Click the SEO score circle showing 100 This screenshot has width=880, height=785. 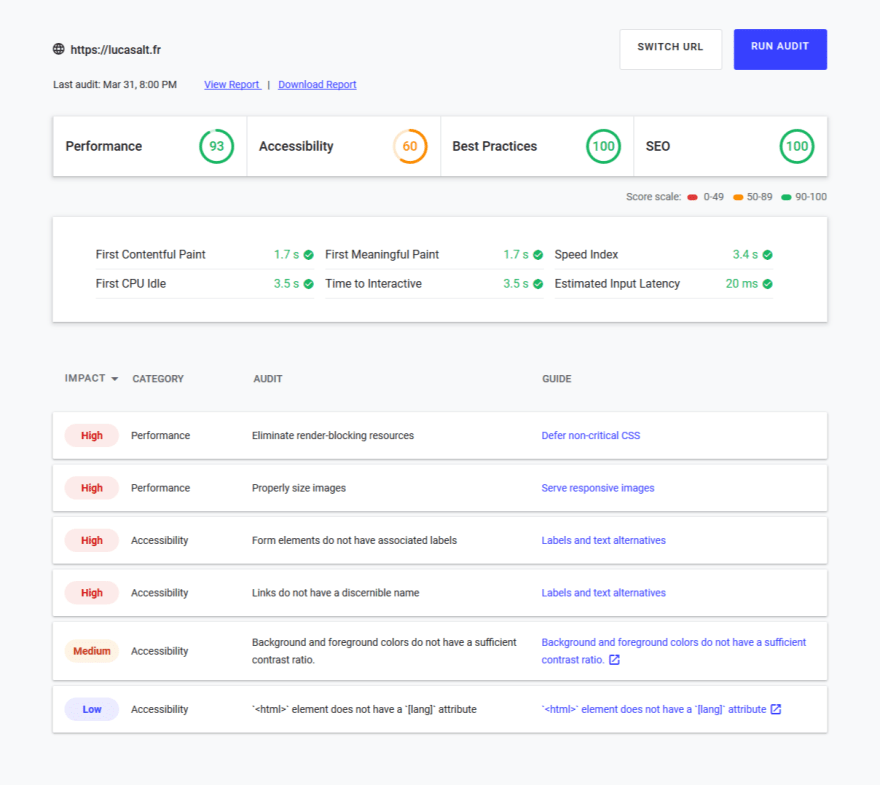point(797,146)
